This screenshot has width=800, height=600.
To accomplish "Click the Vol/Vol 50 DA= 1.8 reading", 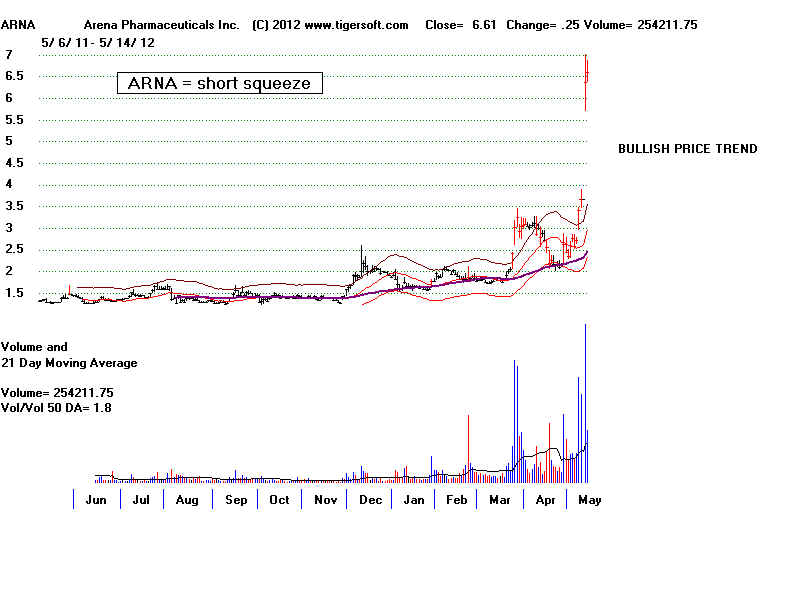I will 57,408.
